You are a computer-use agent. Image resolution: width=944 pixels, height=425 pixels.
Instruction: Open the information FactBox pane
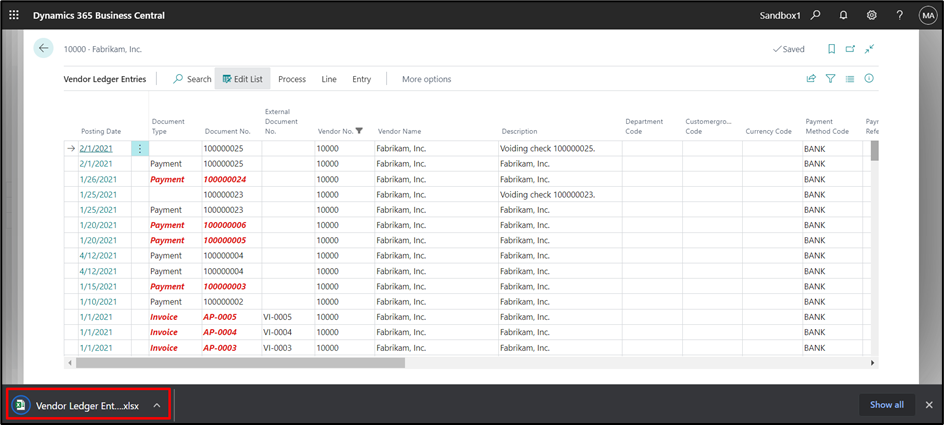pos(869,78)
